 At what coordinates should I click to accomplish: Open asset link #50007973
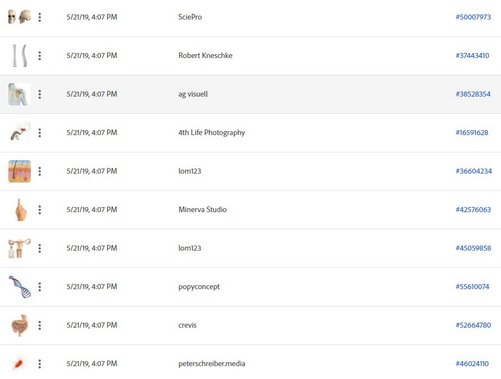tap(473, 17)
